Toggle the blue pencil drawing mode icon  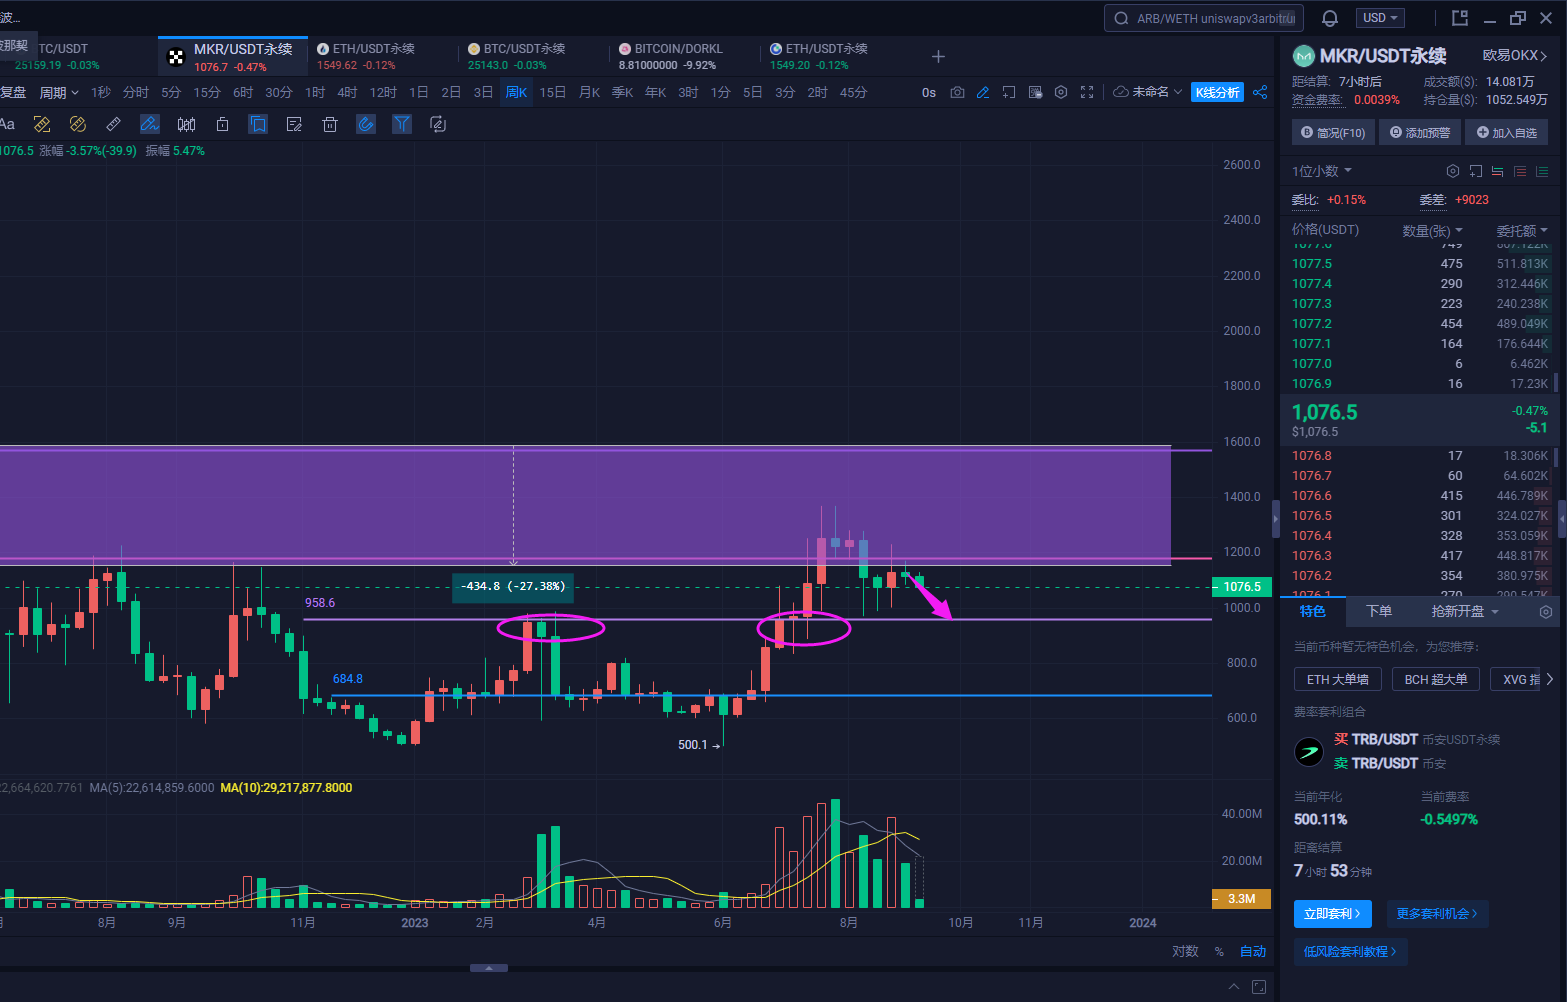983,92
